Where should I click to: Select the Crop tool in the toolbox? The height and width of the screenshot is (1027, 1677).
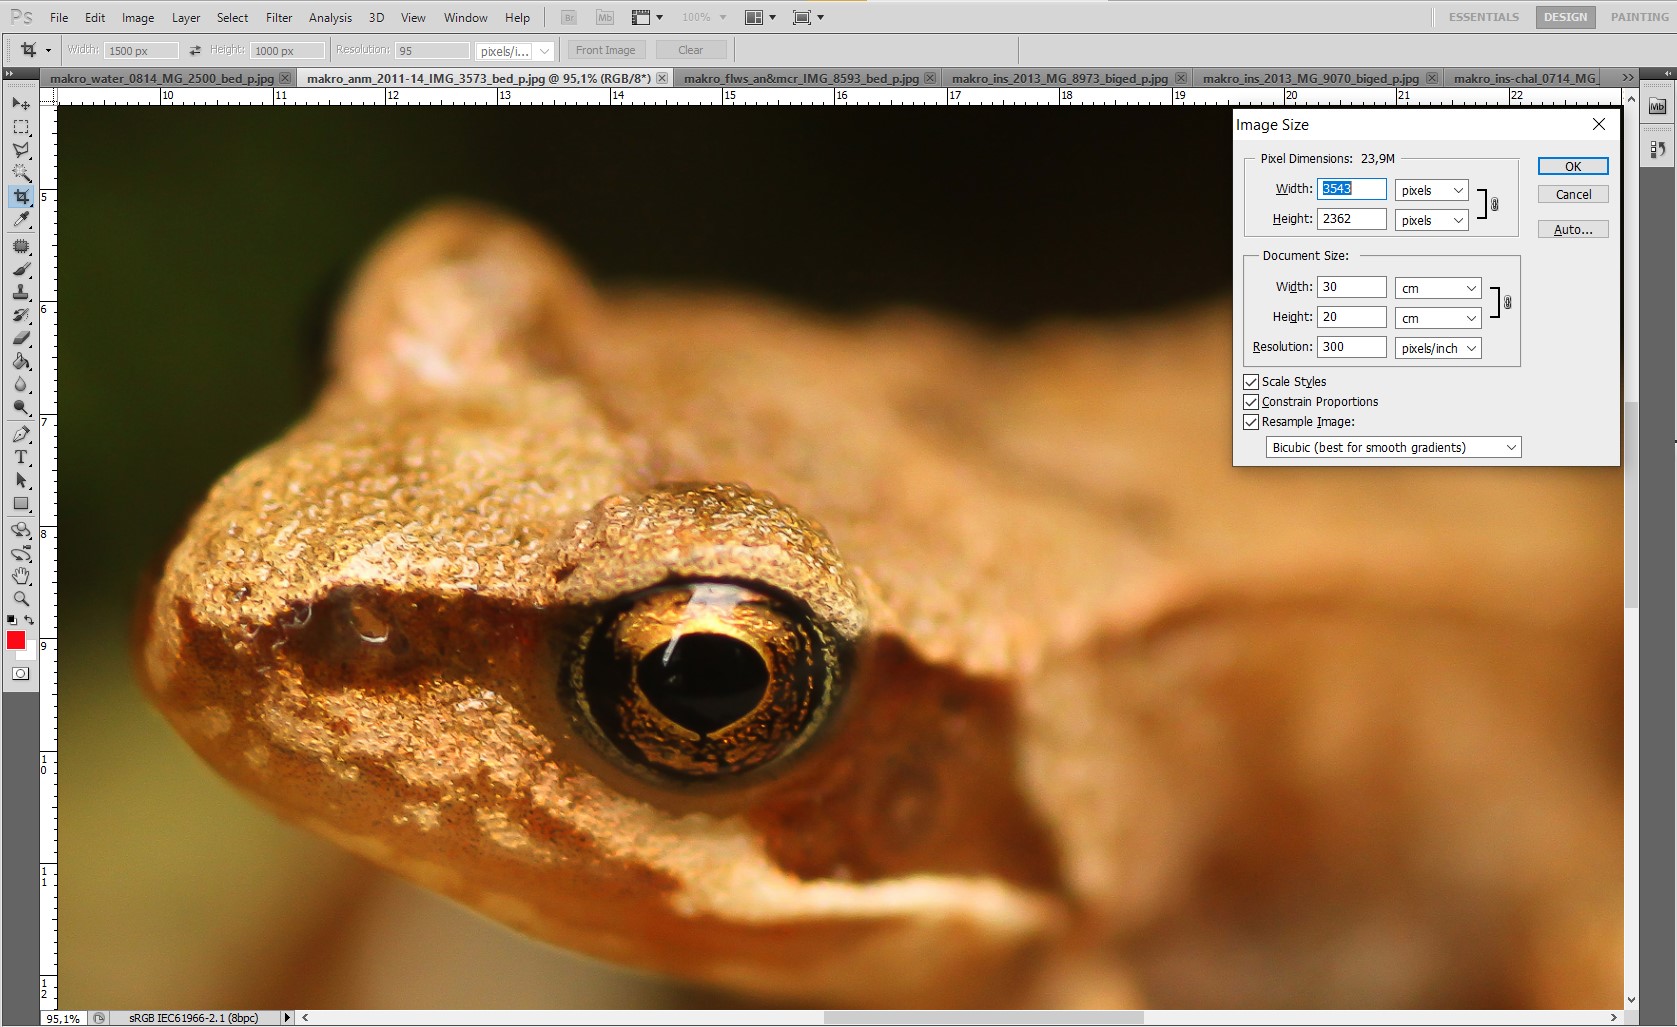[21, 197]
